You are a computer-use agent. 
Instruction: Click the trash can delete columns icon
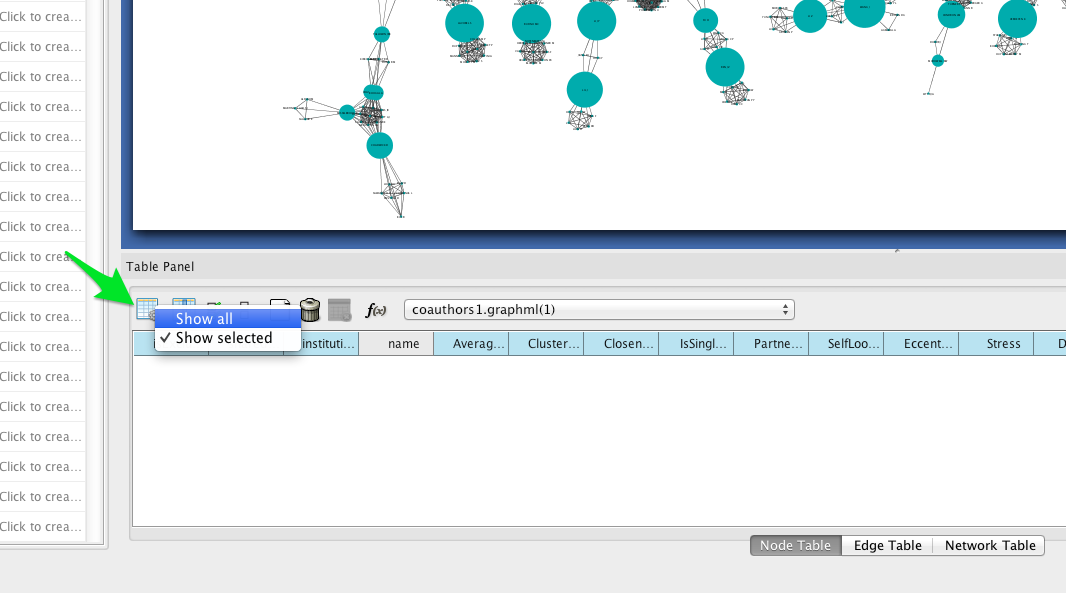[x=310, y=309]
